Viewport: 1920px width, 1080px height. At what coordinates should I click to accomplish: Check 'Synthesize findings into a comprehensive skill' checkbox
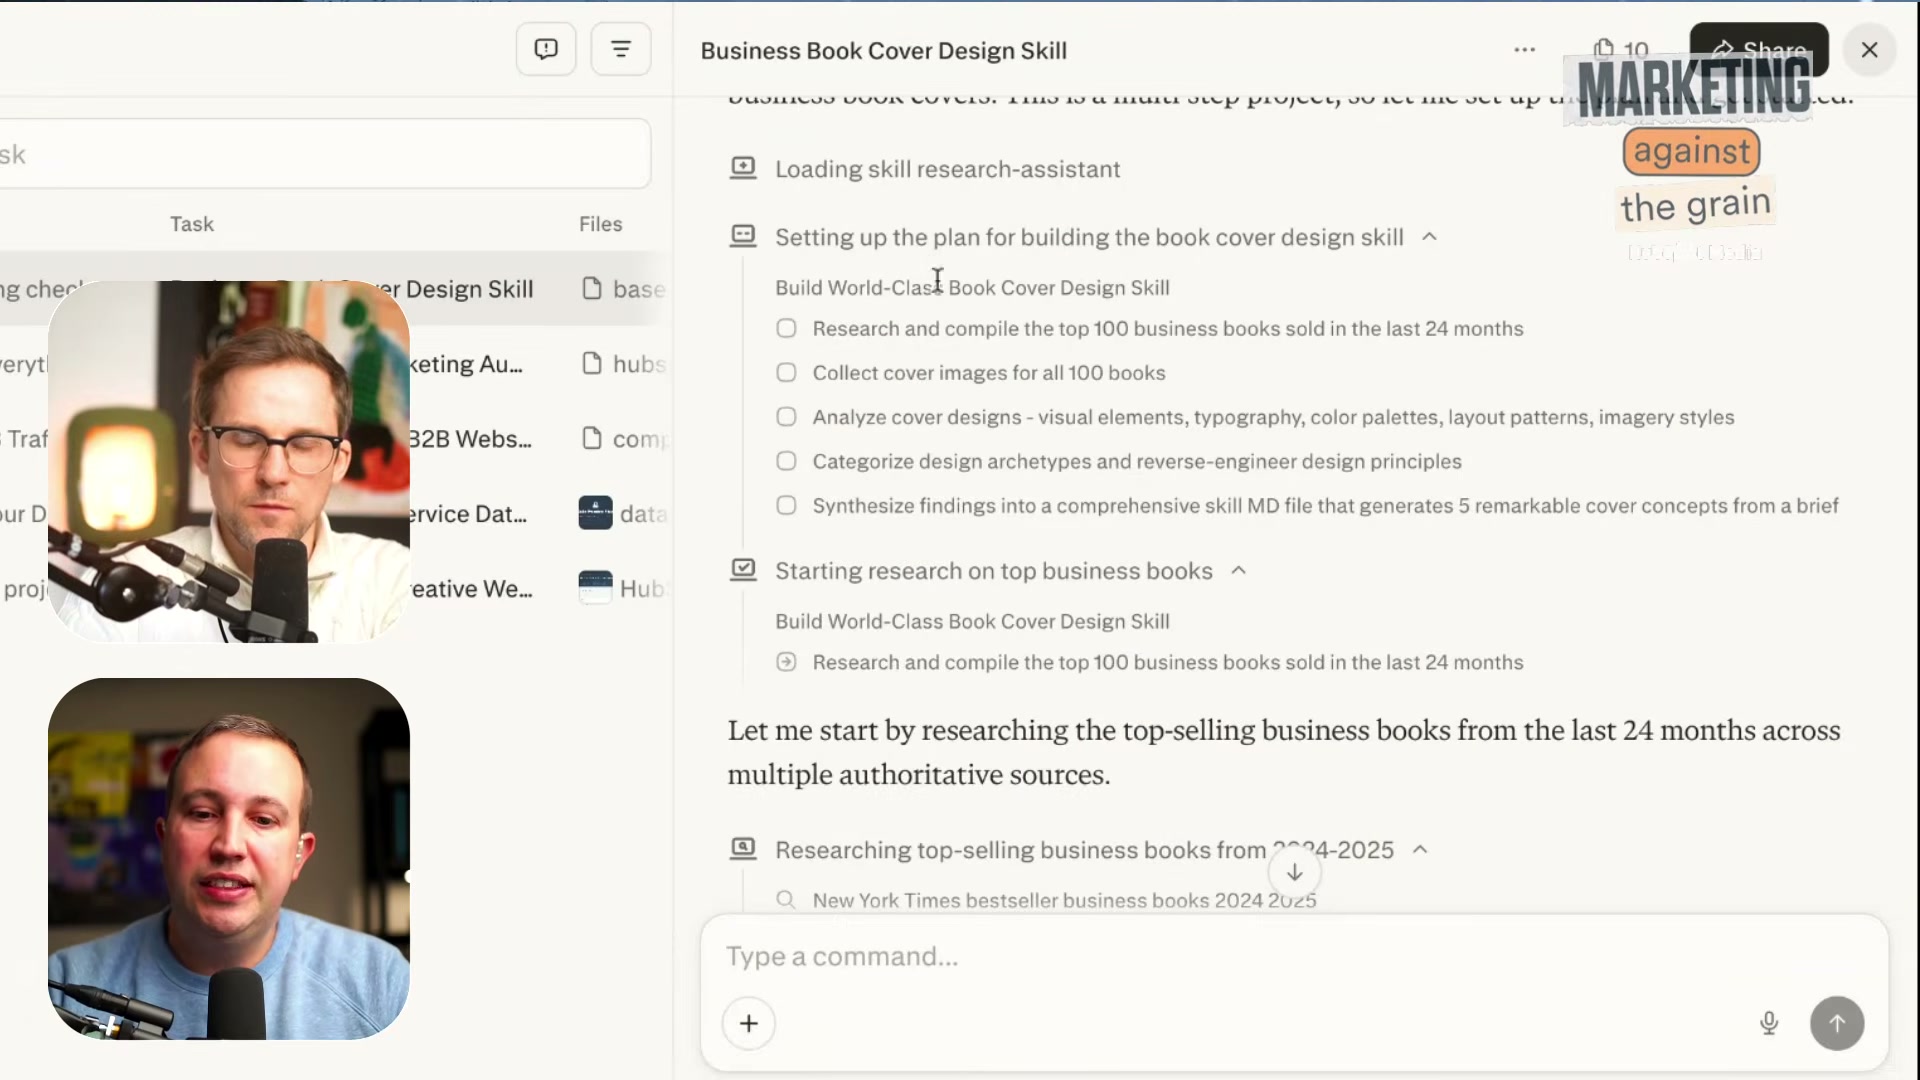click(786, 506)
